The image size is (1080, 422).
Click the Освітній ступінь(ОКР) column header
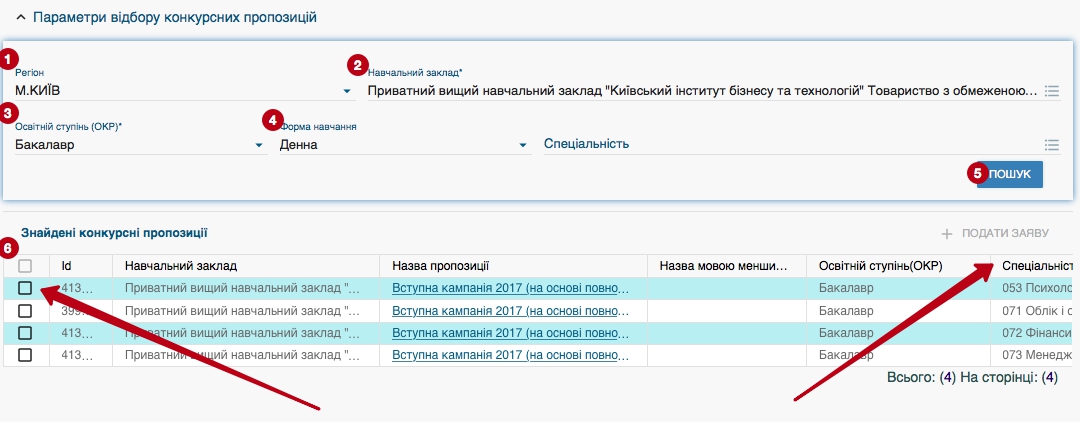click(x=880, y=266)
